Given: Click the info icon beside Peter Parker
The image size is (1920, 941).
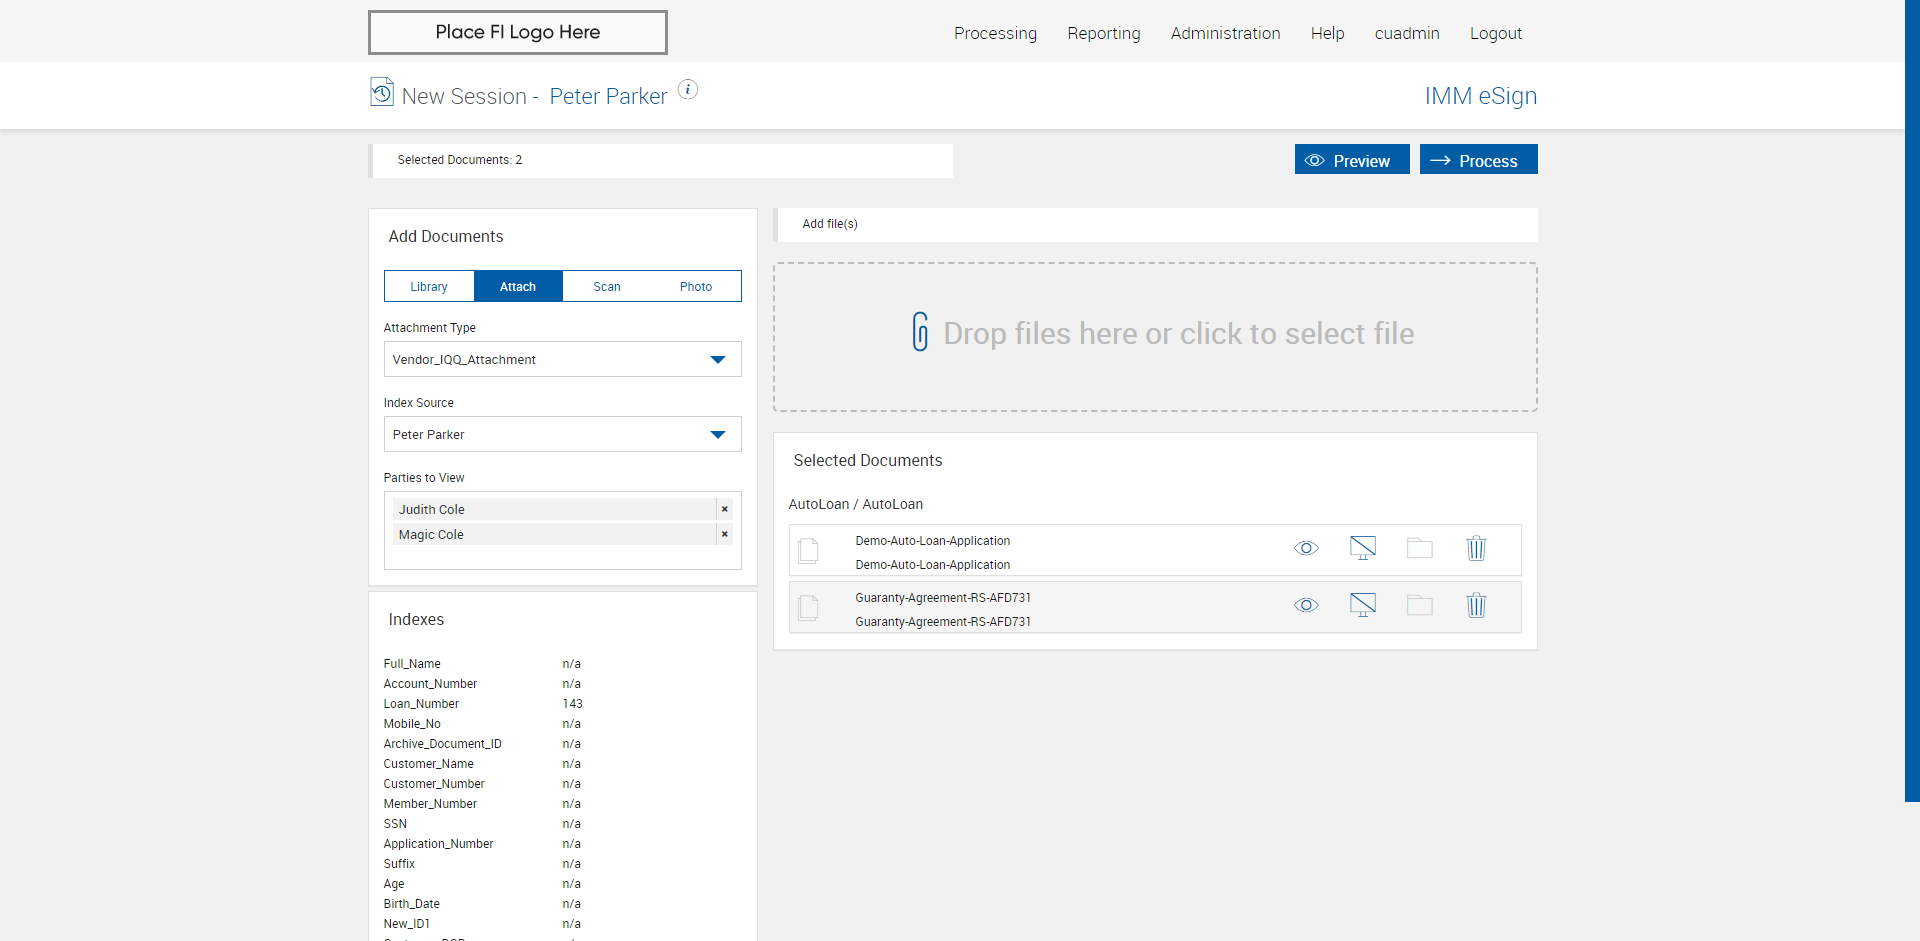Looking at the screenshot, I should 688,90.
